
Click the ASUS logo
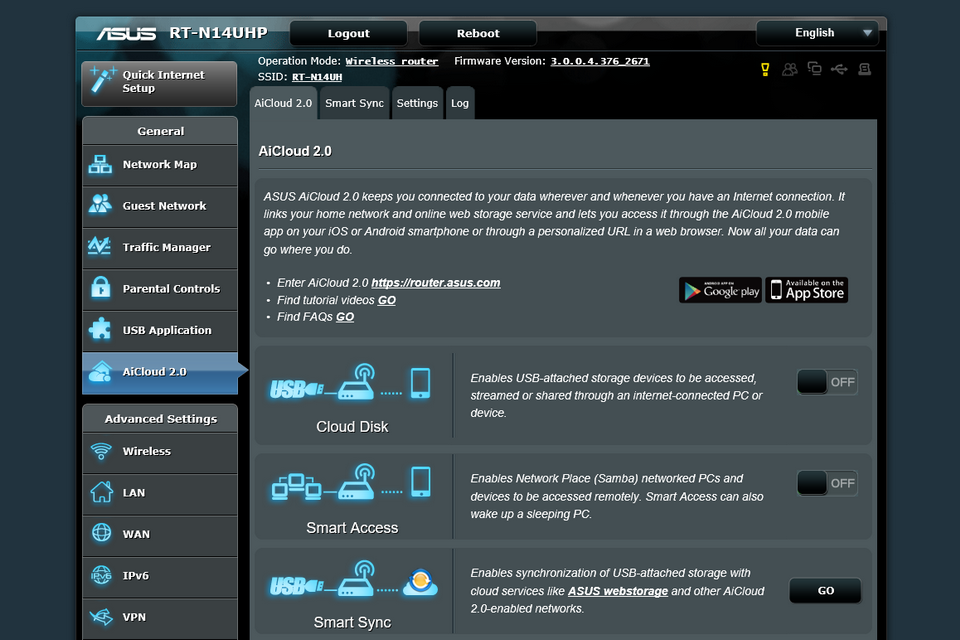pos(126,33)
